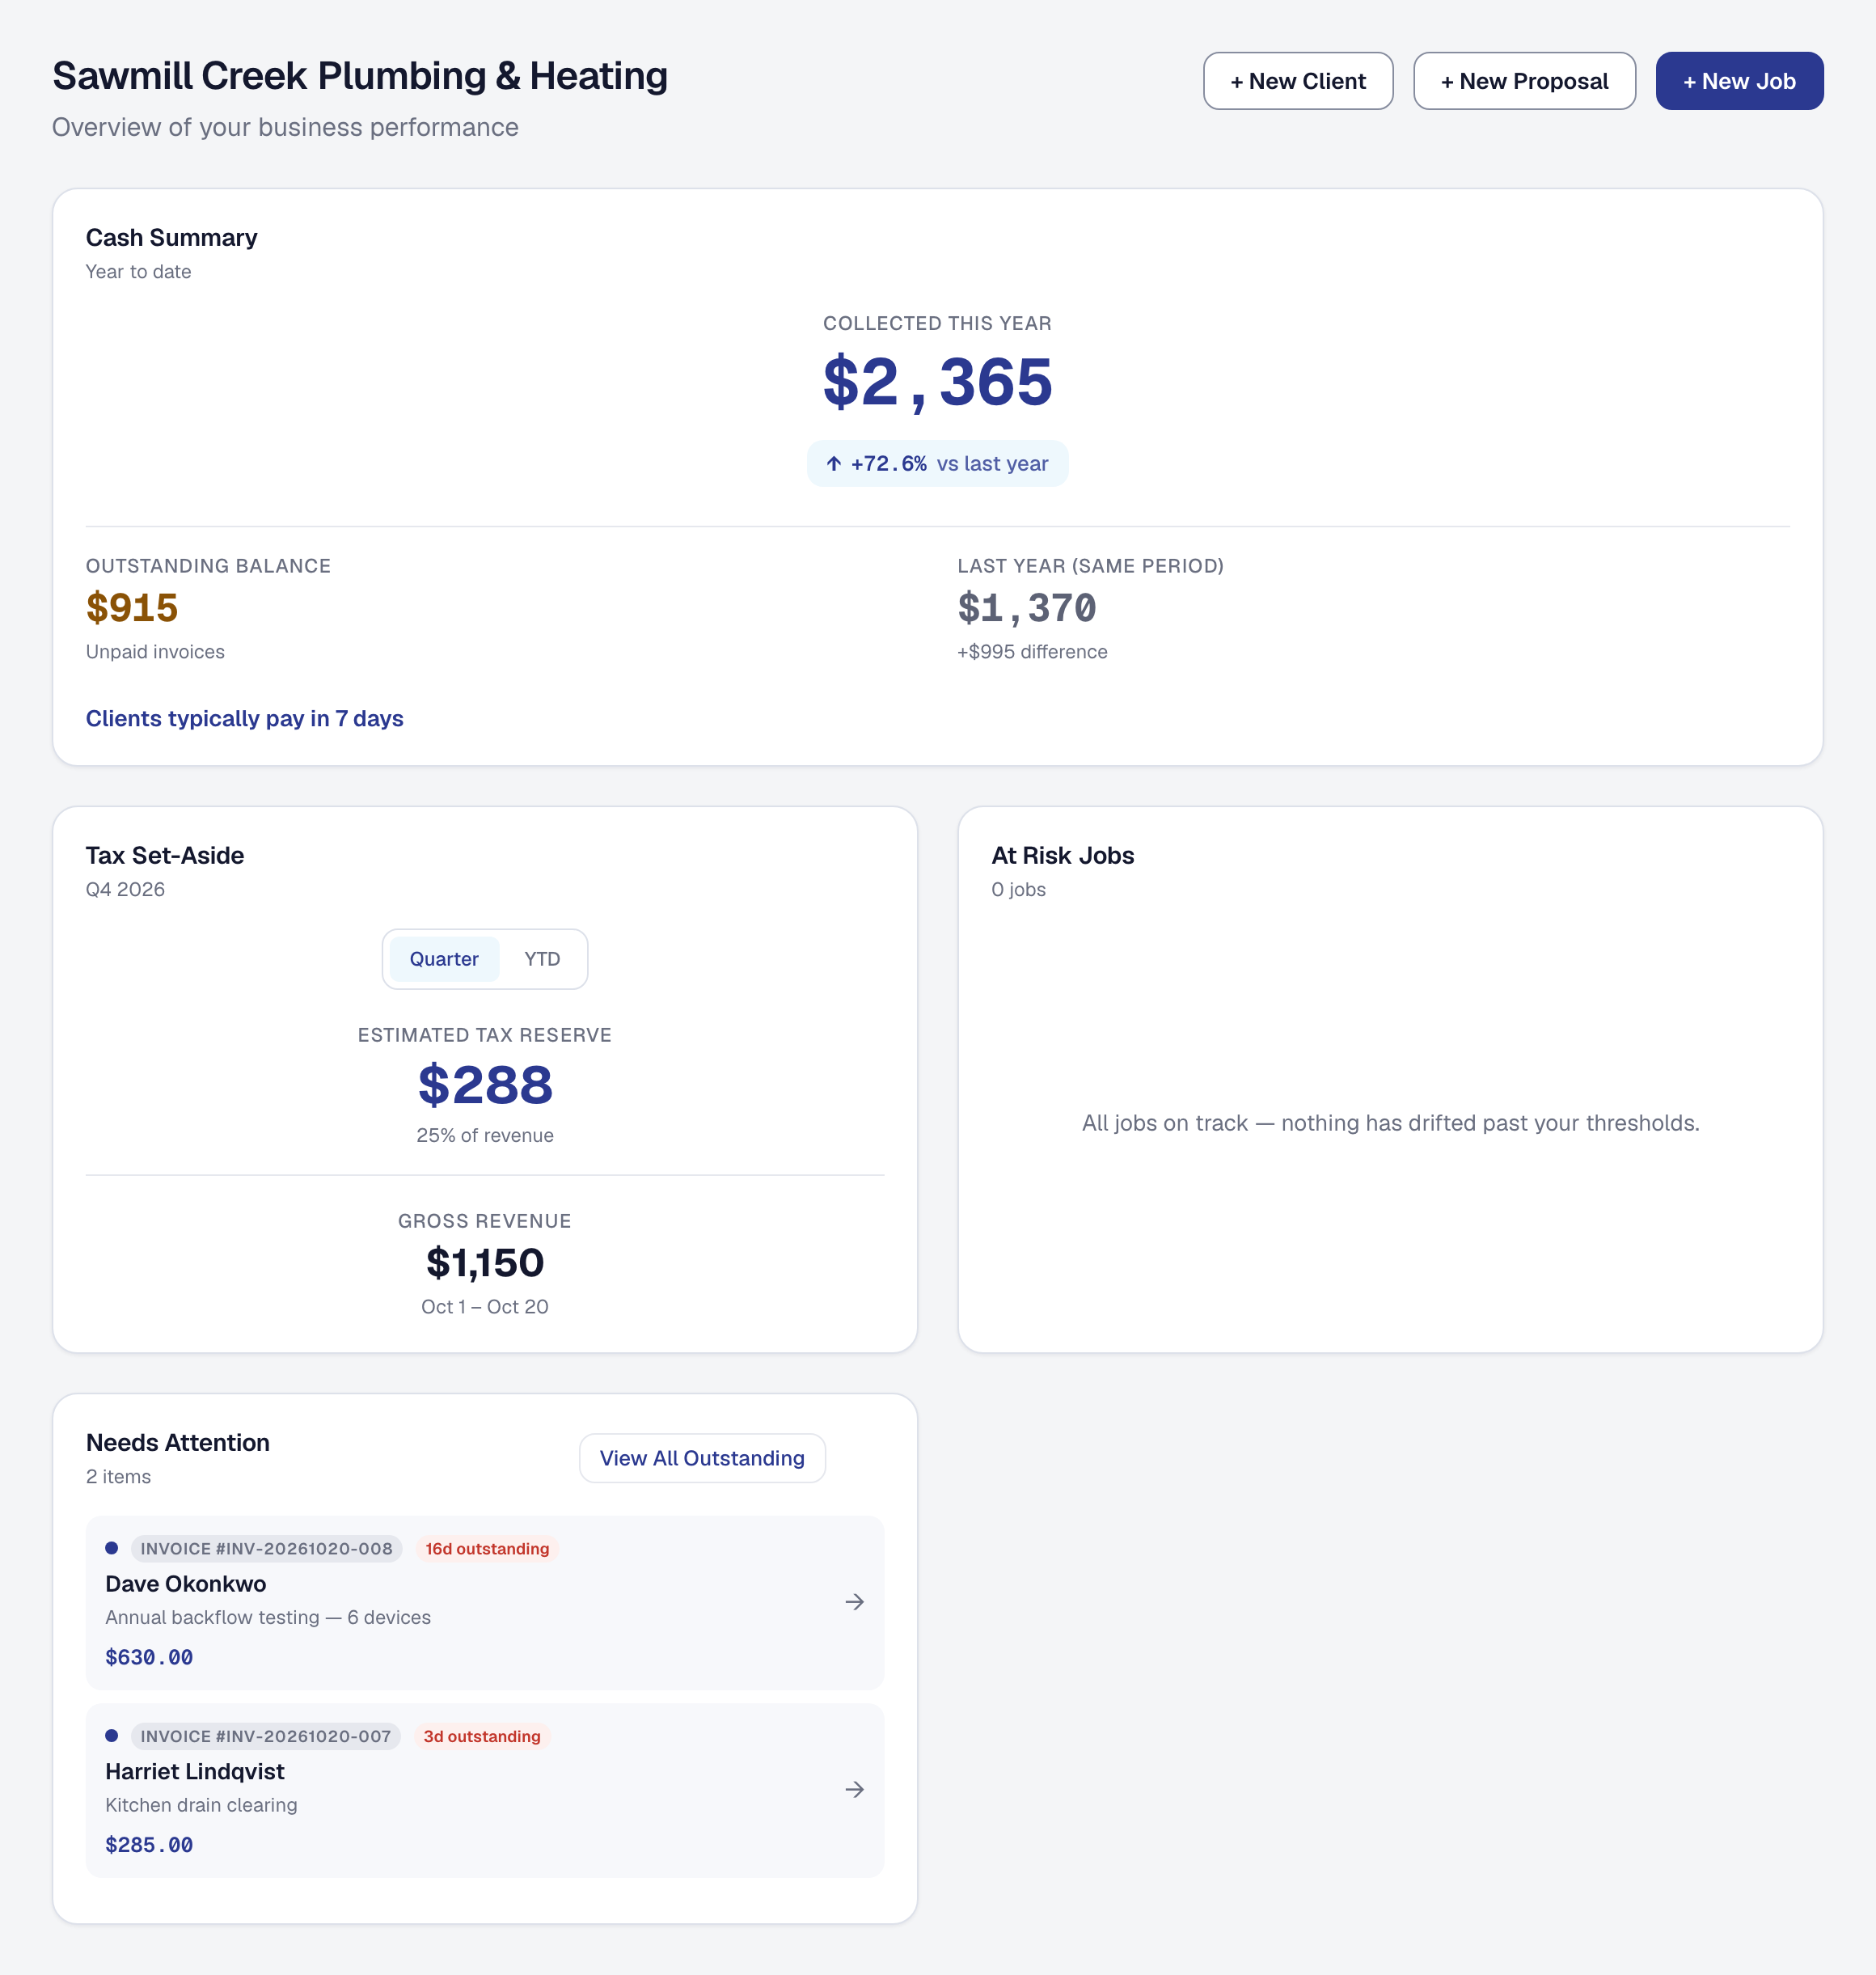Follow the Clients typically pay in 7 days link

(245, 718)
